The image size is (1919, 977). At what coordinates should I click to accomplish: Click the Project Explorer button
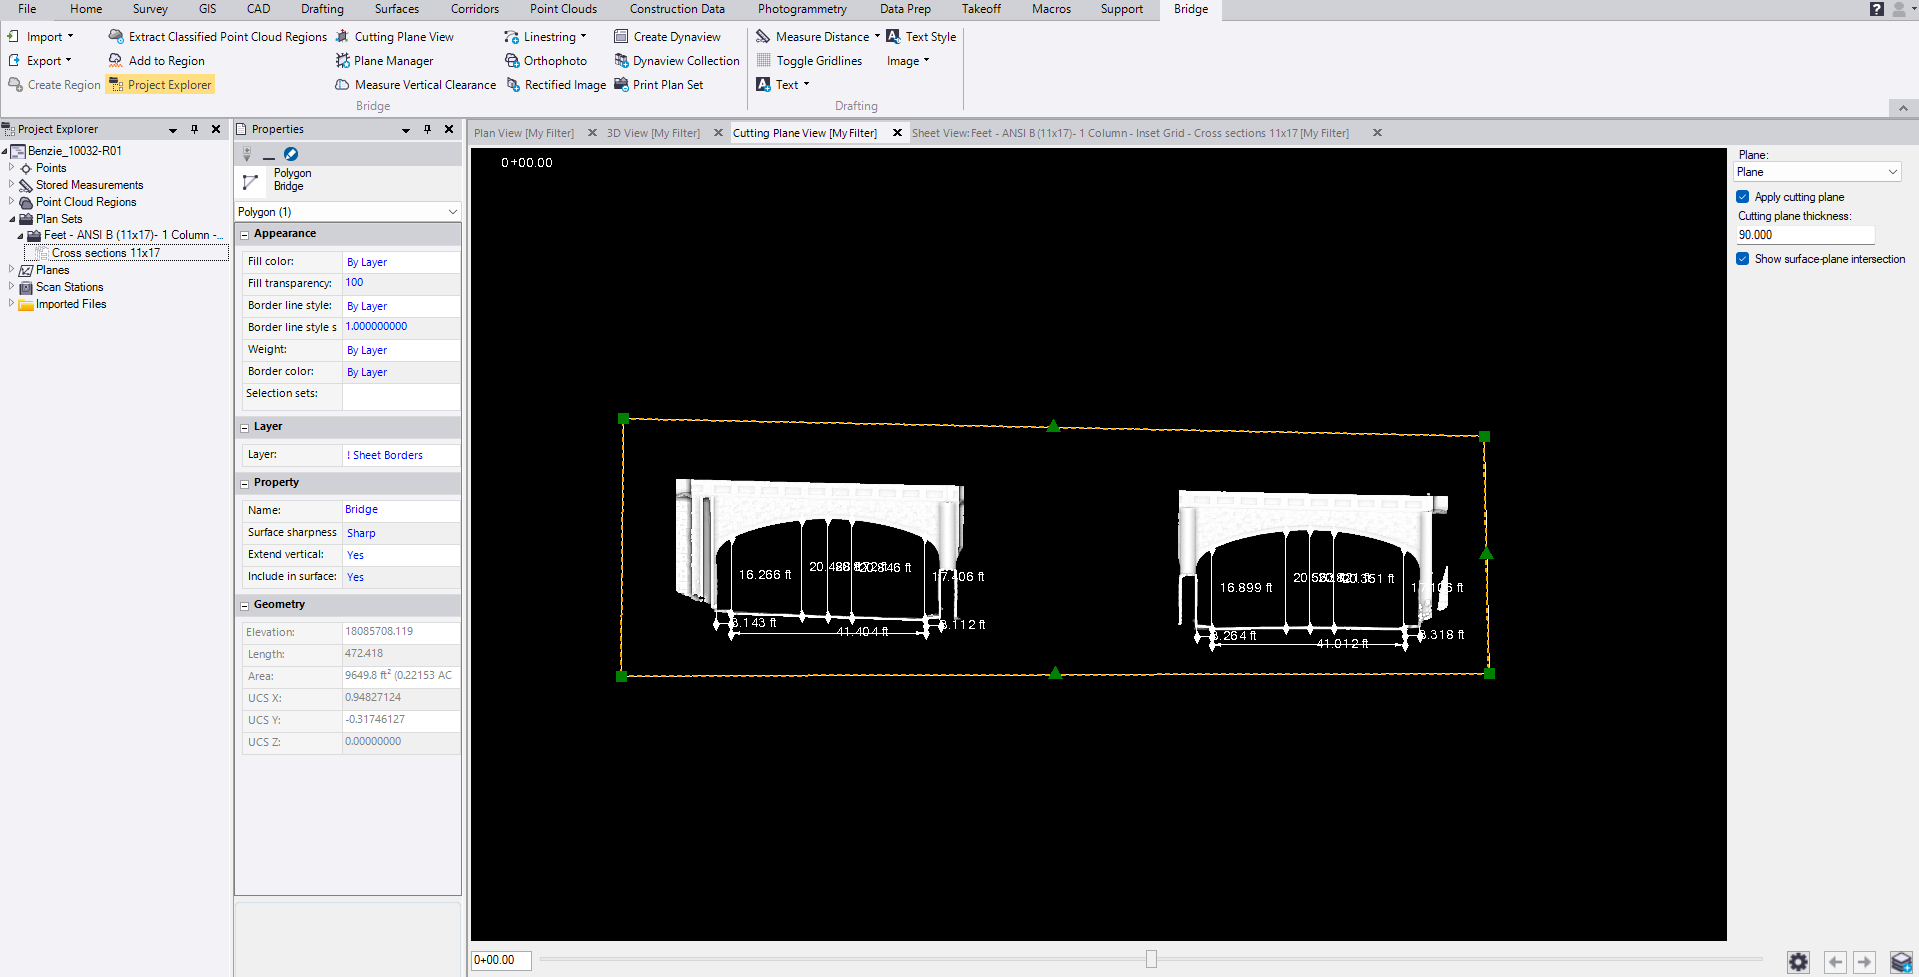(160, 85)
